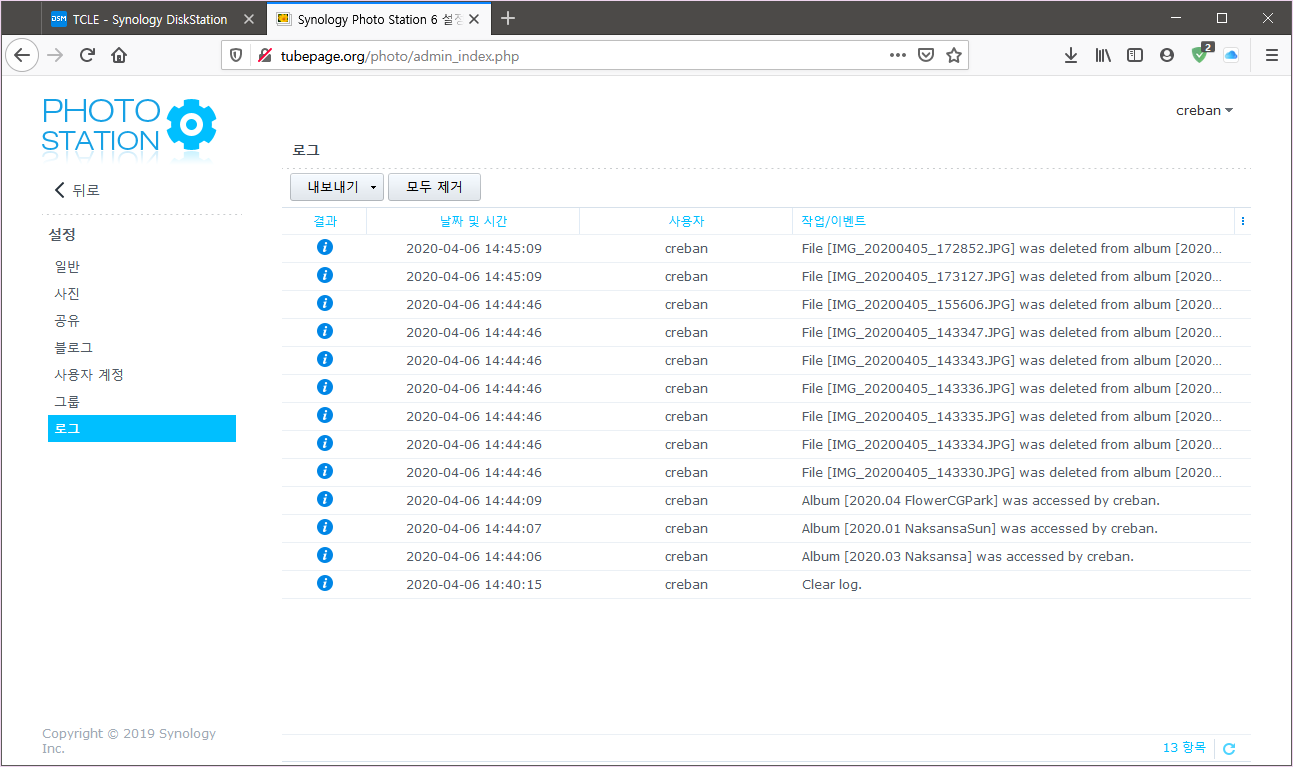Sort by 결과 column header

(x=325, y=221)
